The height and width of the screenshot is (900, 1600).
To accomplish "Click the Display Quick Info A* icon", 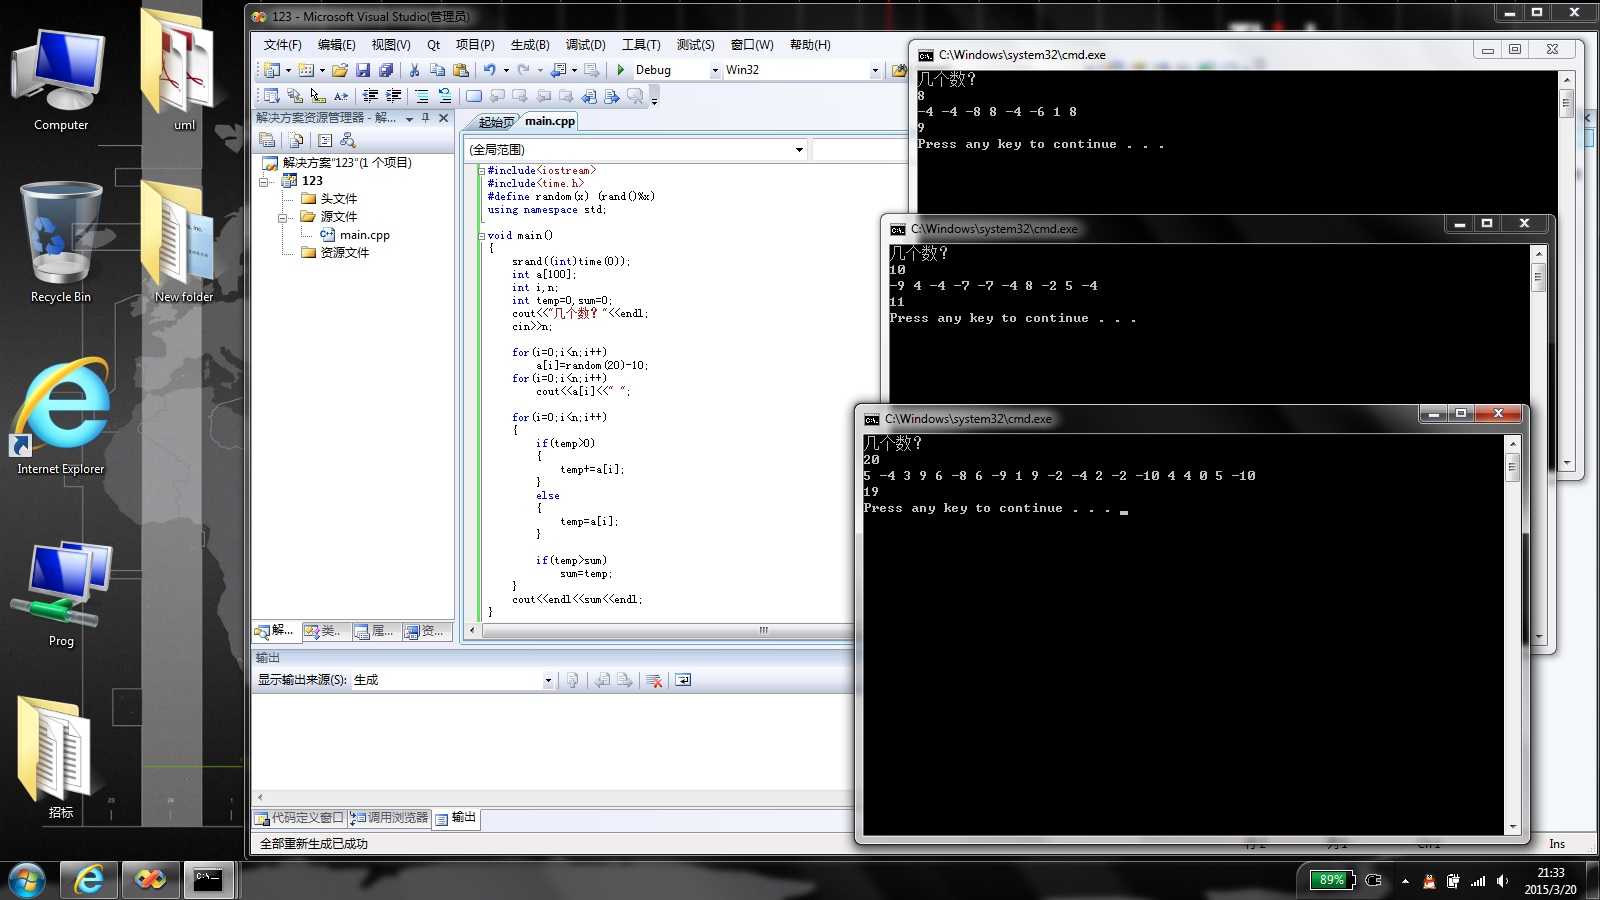I will tap(341, 96).
